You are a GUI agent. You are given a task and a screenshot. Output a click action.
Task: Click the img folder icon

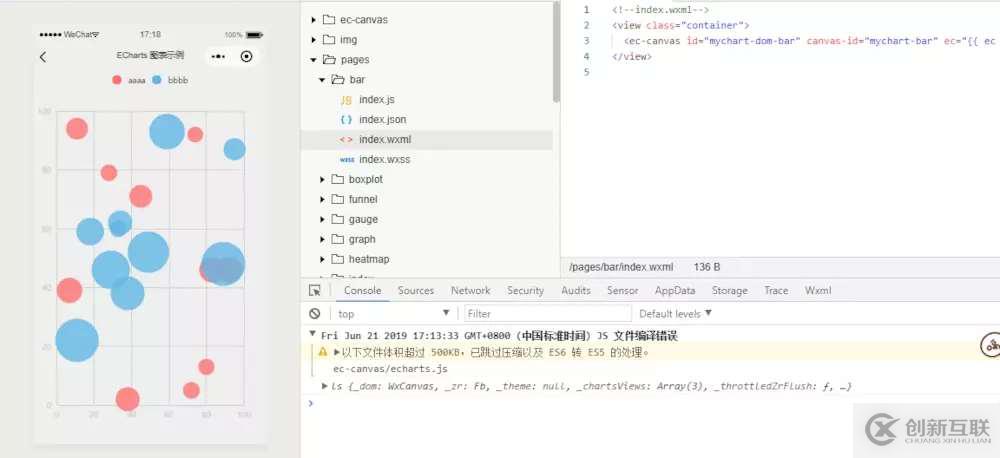point(329,40)
